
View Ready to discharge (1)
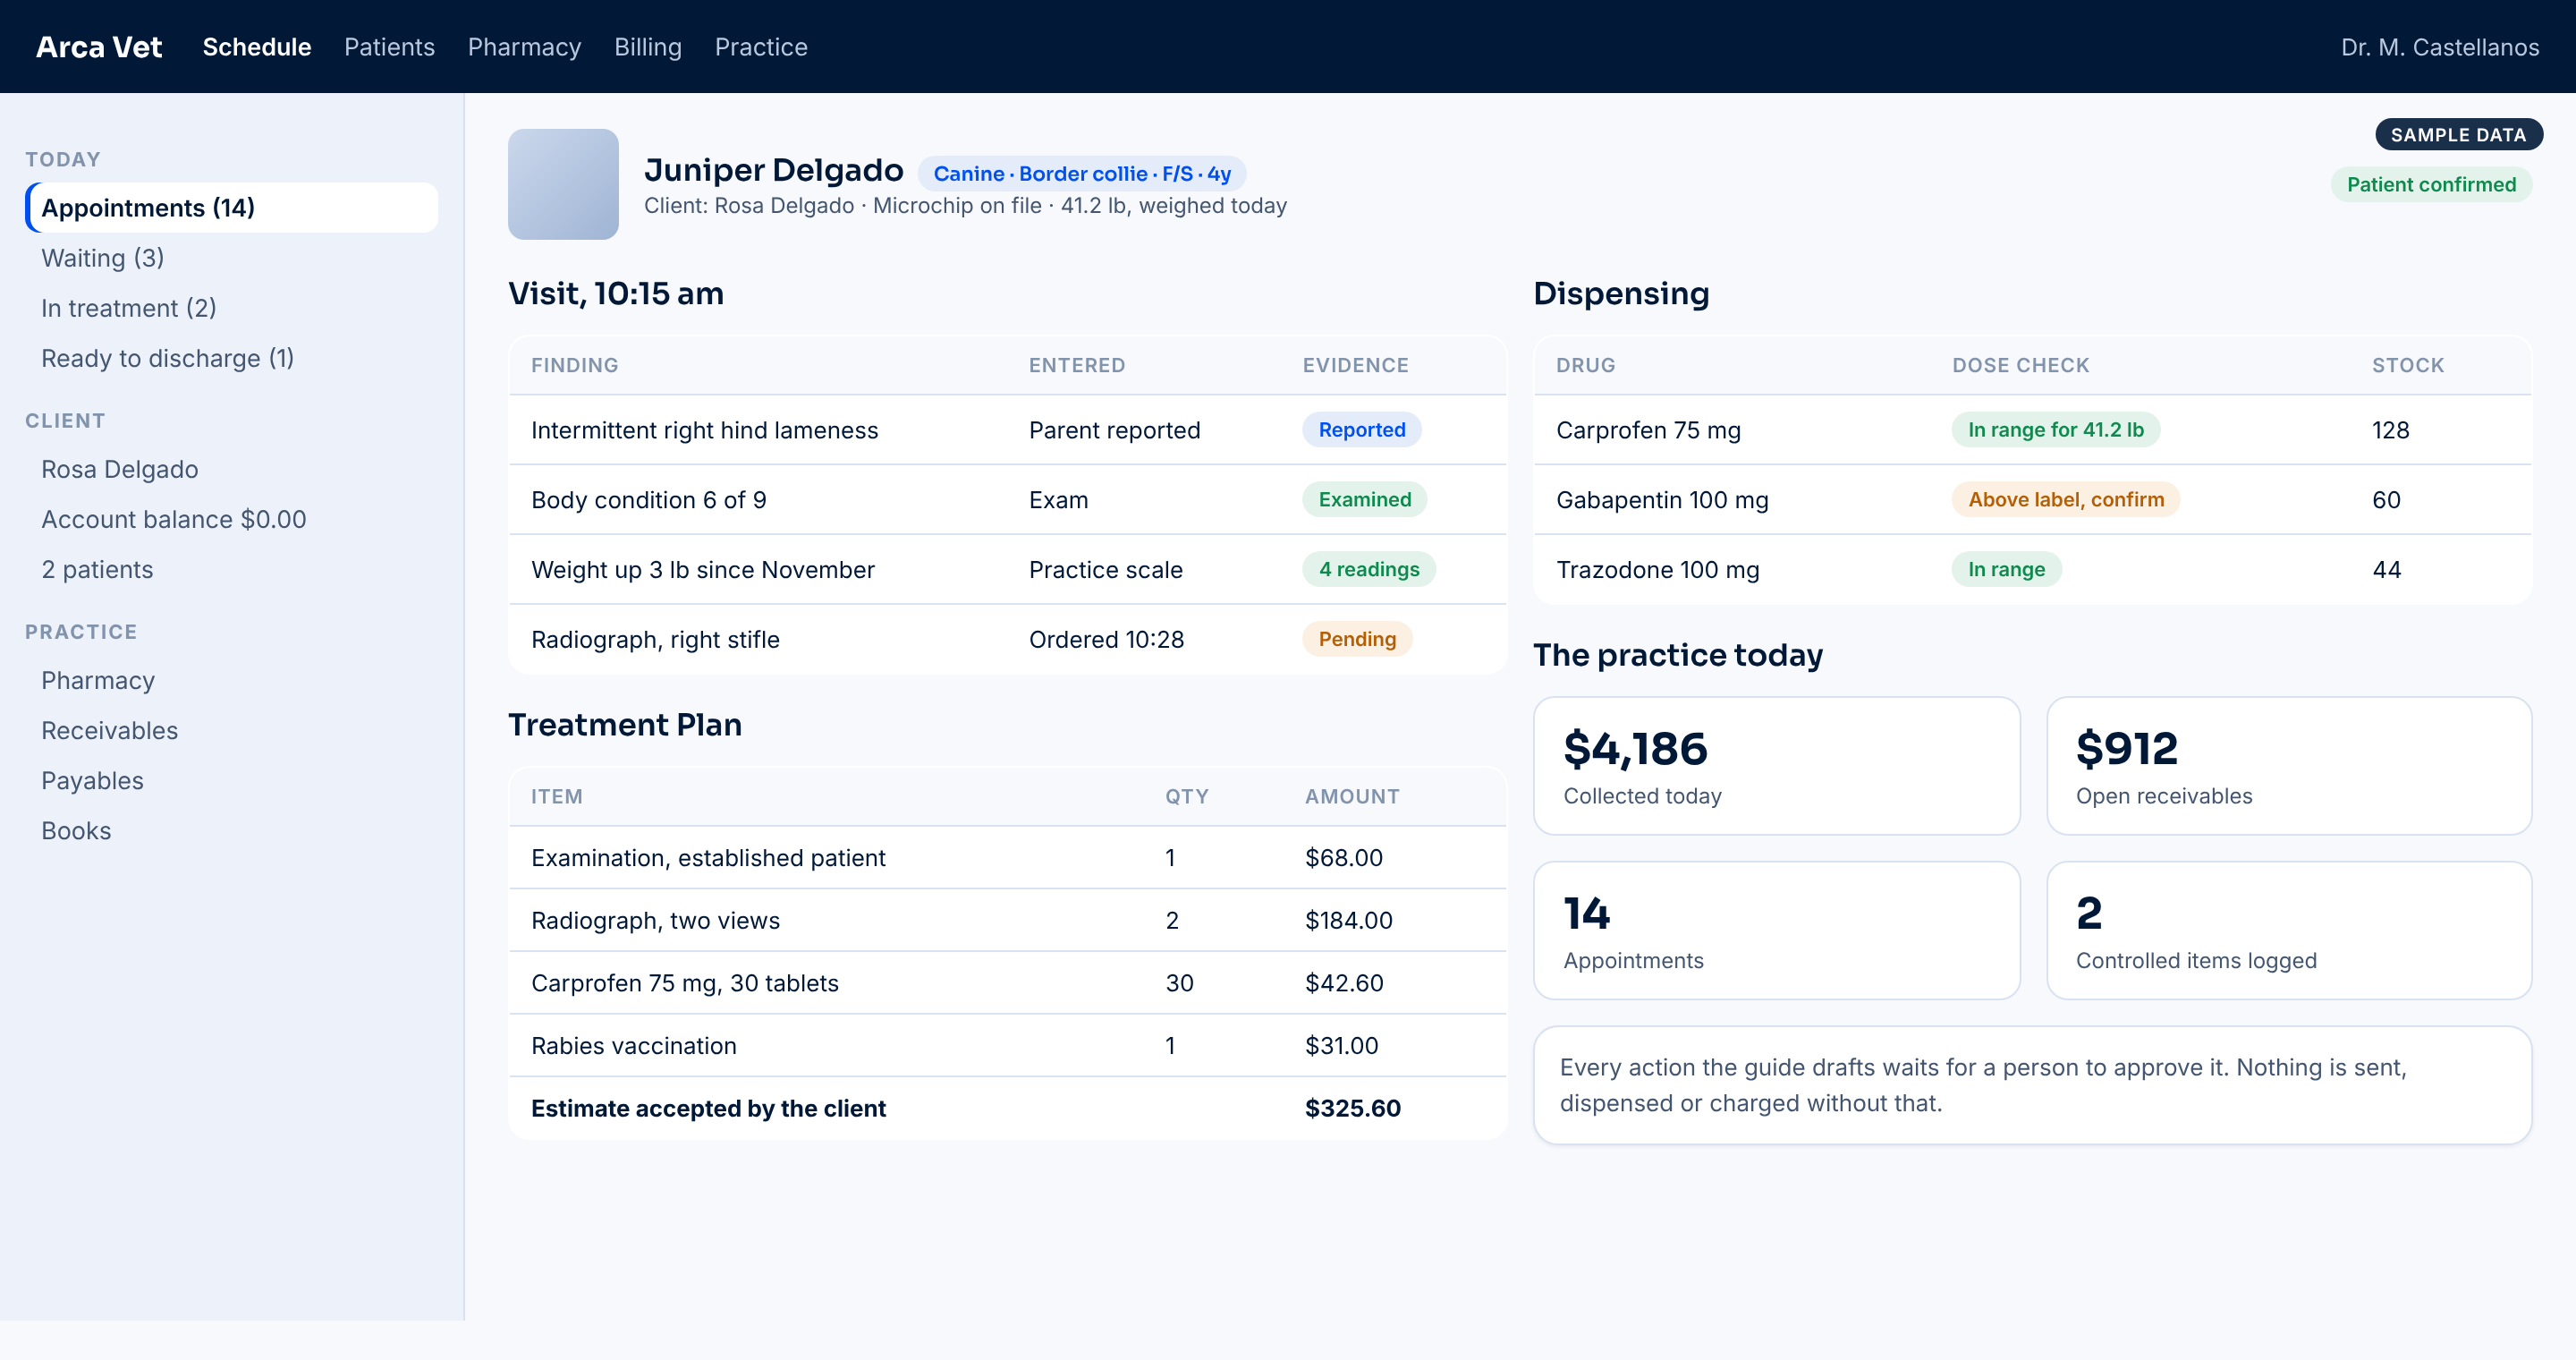click(x=167, y=358)
